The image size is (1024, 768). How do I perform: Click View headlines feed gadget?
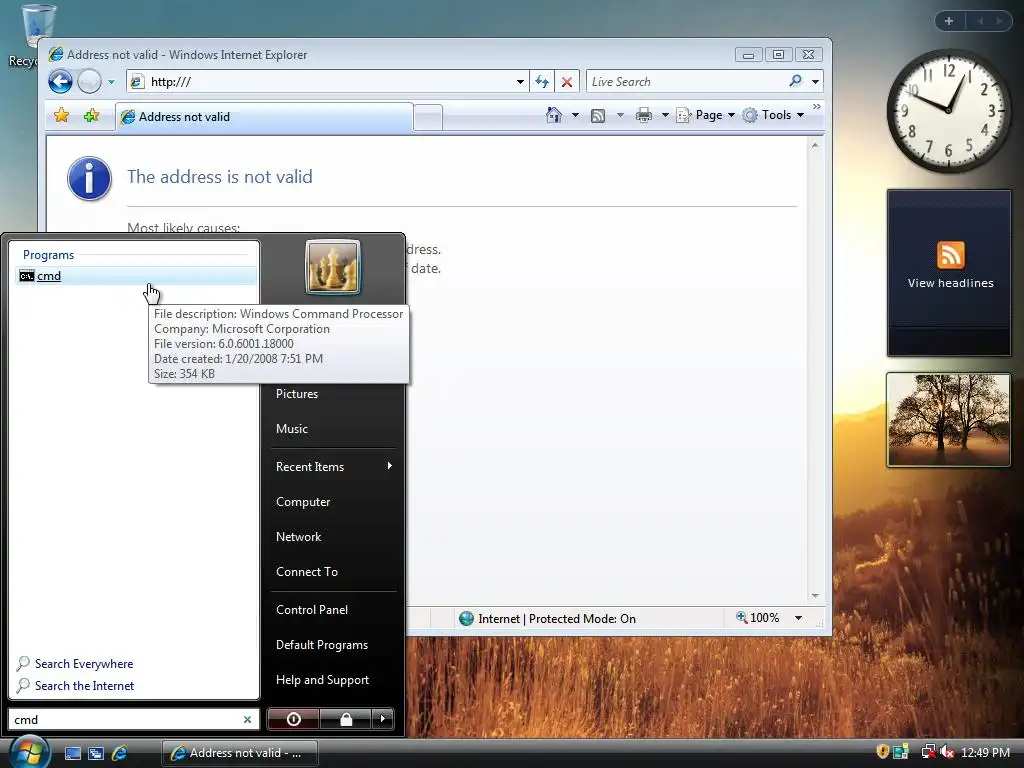coord(949,272)
